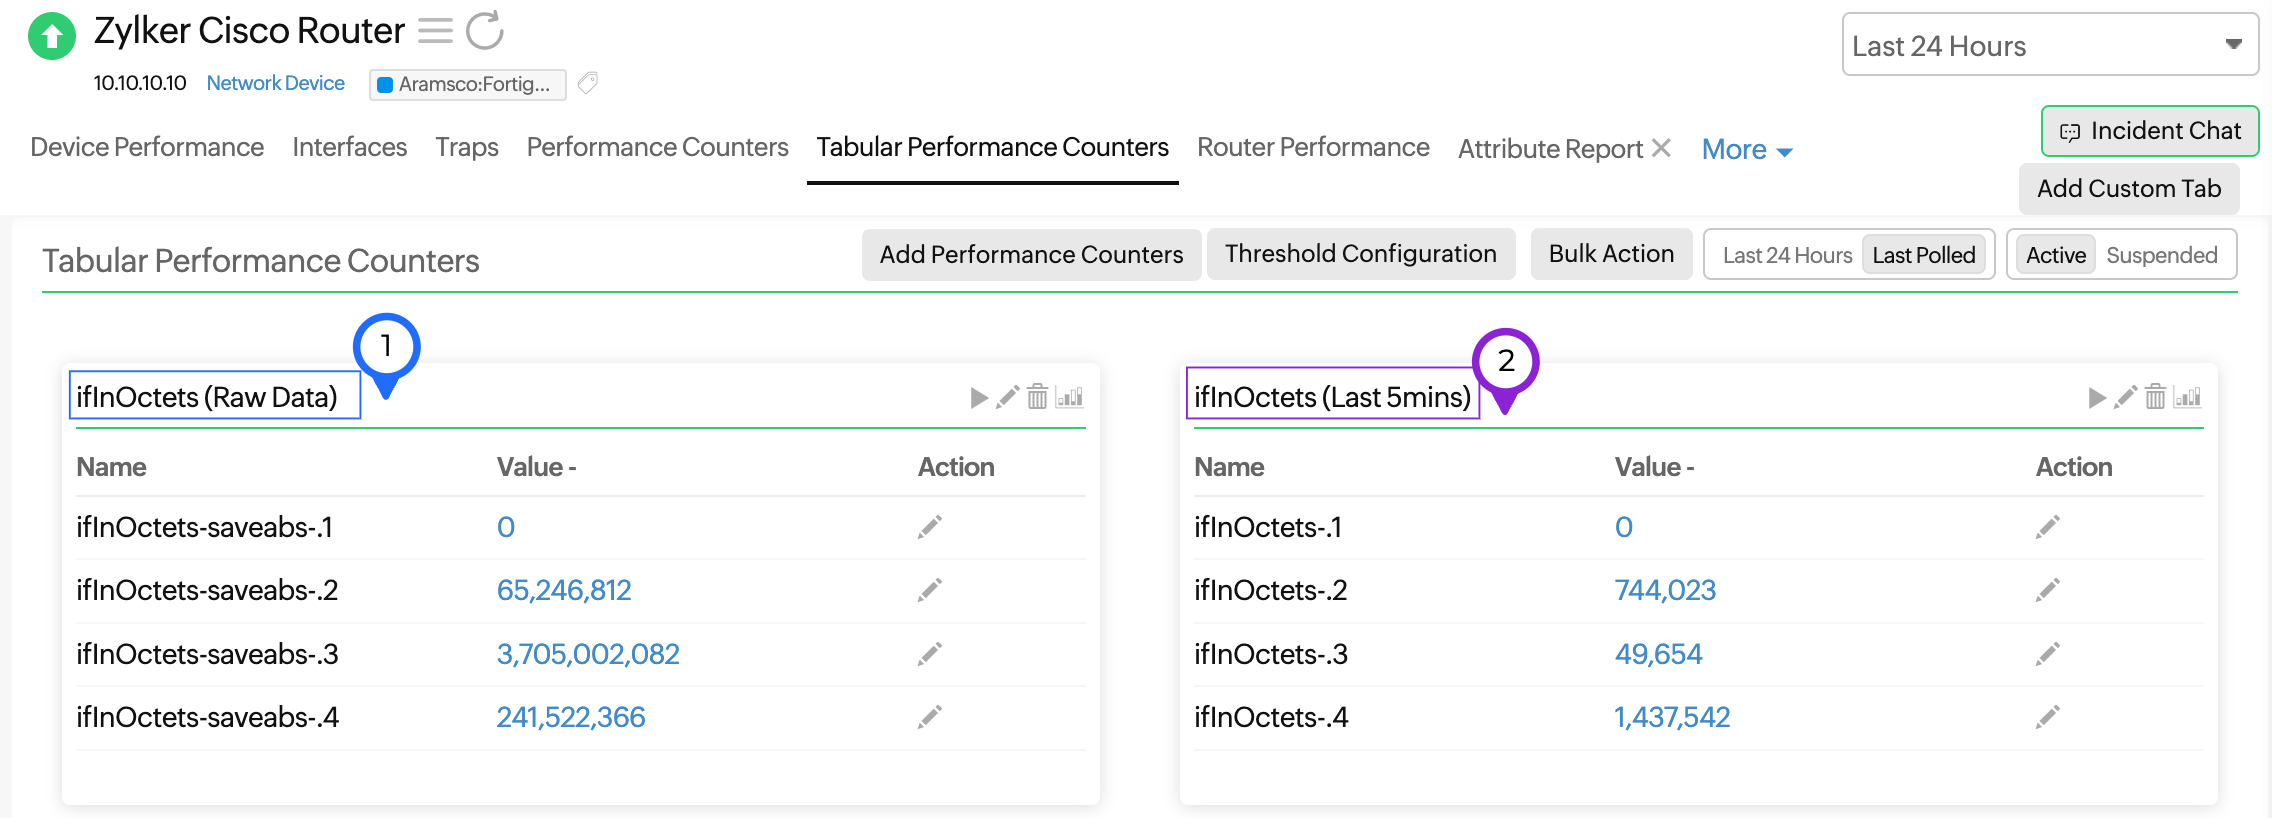Click pencil icon for ifInOctets-.4 row
The height and width of the screenshot is (818, 2272).
[x=2047, y=717]
